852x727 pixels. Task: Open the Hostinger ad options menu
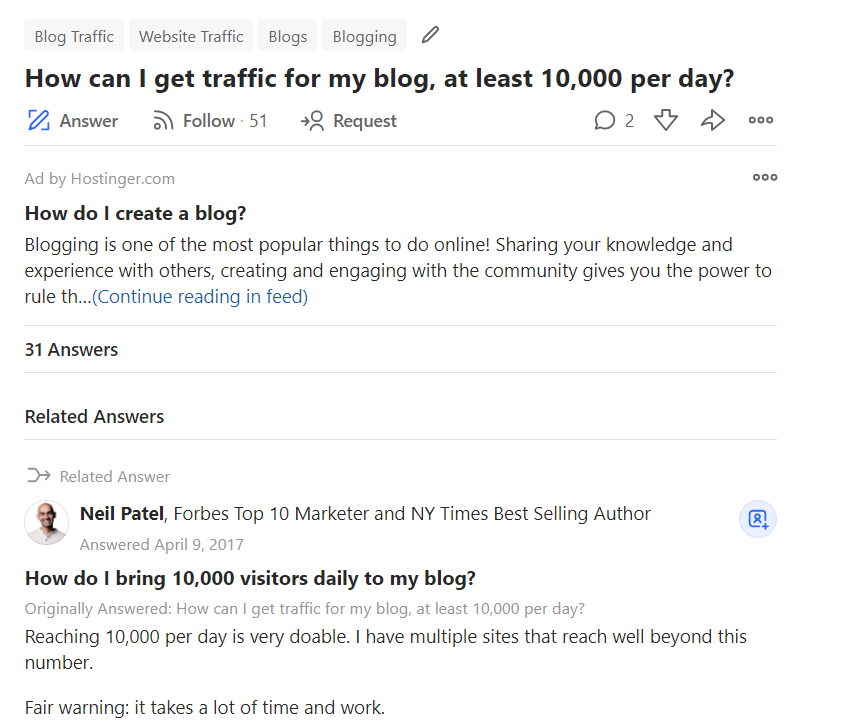[x=765, y=178]
